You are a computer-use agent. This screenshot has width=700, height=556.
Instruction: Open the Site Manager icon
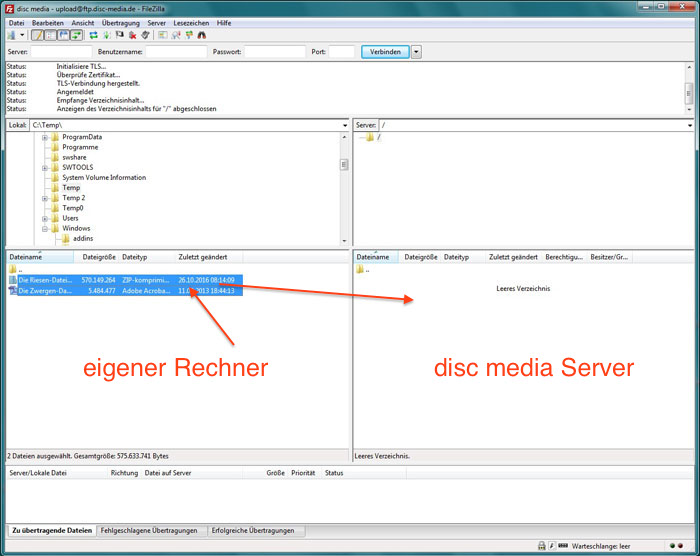click(11, 35)
